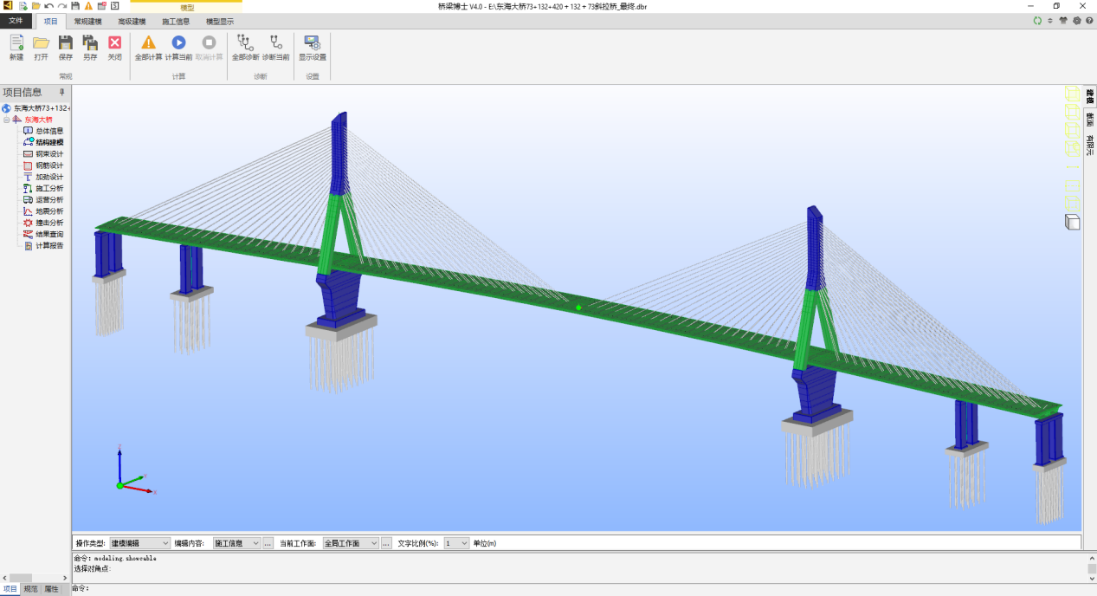Select the 项目 tab at bottom left
This screenshot has height=596, width=1097.
pyautogui.click(x=10, y=589)
